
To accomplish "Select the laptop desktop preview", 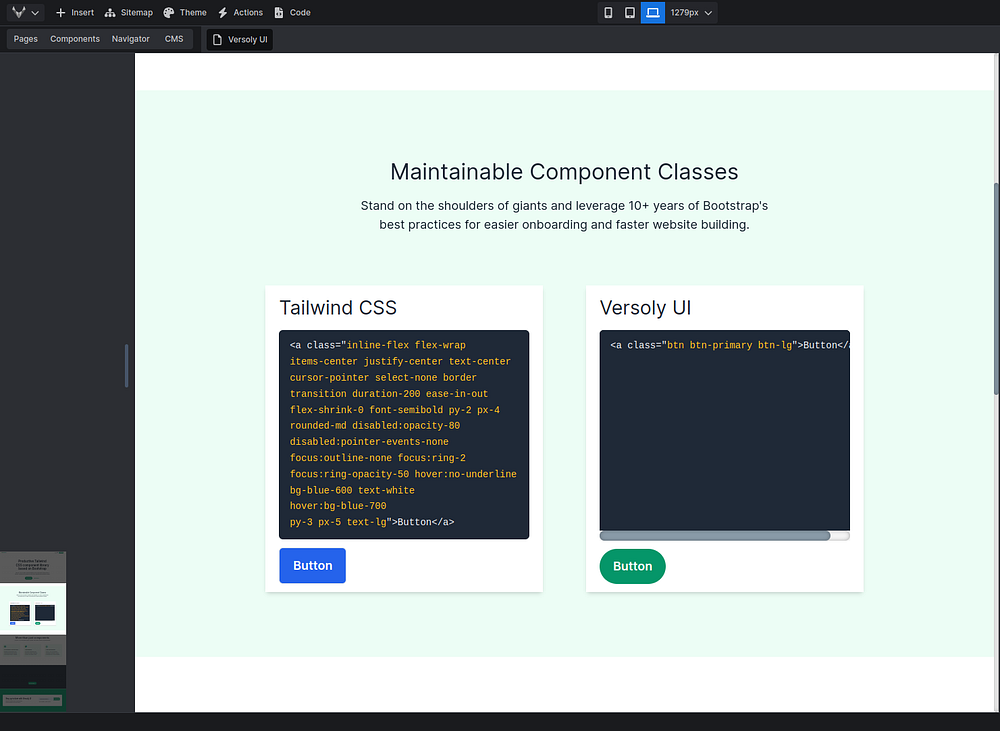I will pos(652,13).
